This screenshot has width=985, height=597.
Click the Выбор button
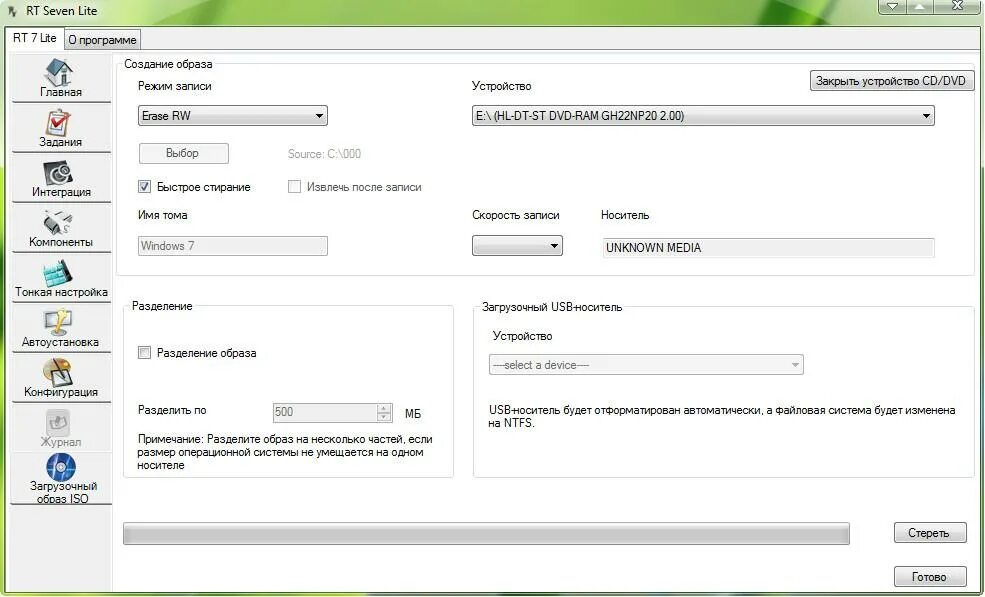(183, 153)
